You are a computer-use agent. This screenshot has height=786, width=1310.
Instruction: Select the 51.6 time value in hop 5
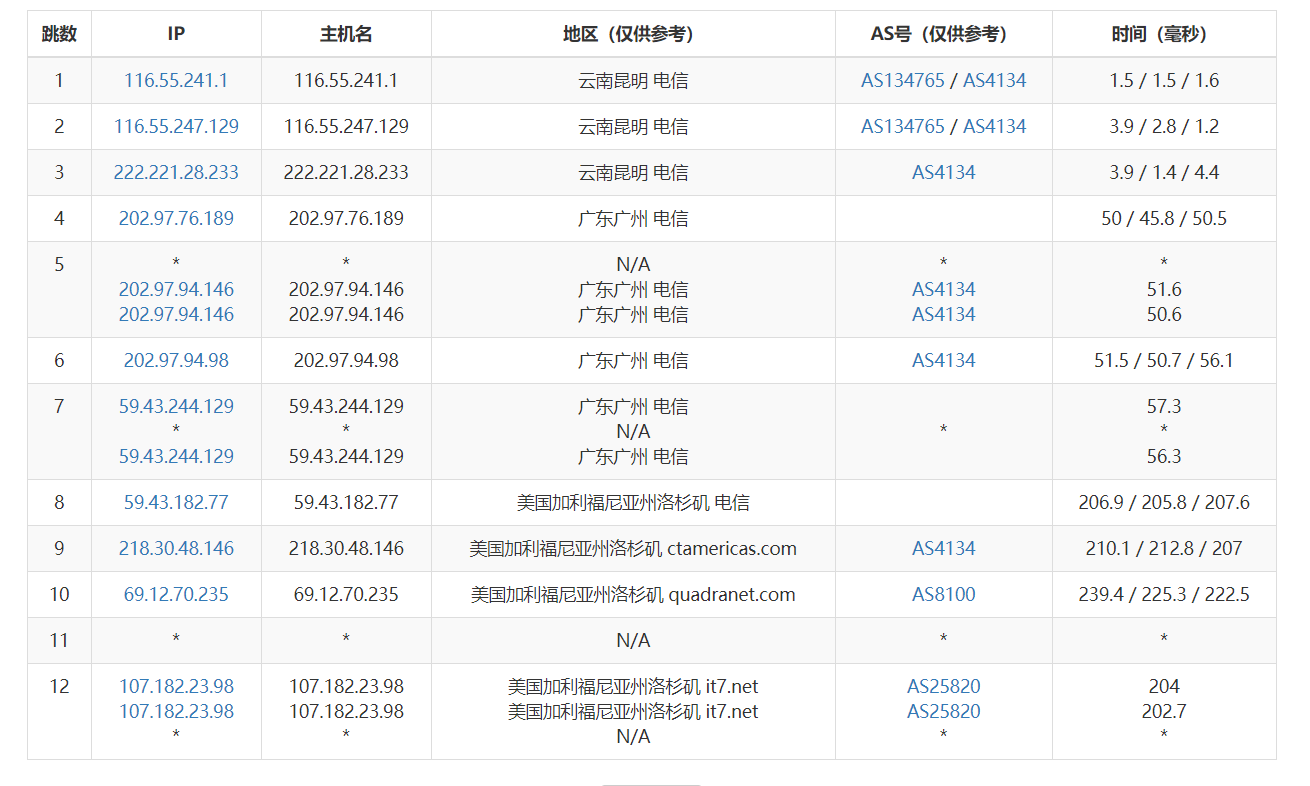point(1164,290)
